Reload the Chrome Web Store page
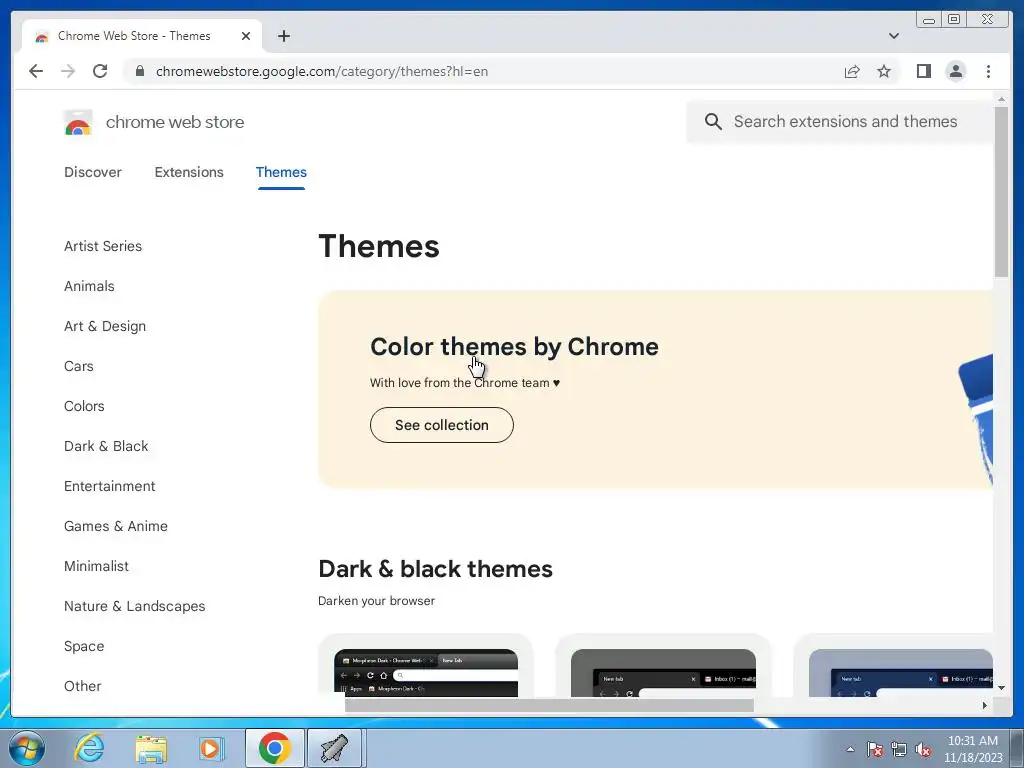1024x768 pixels. tap(100, 71)
